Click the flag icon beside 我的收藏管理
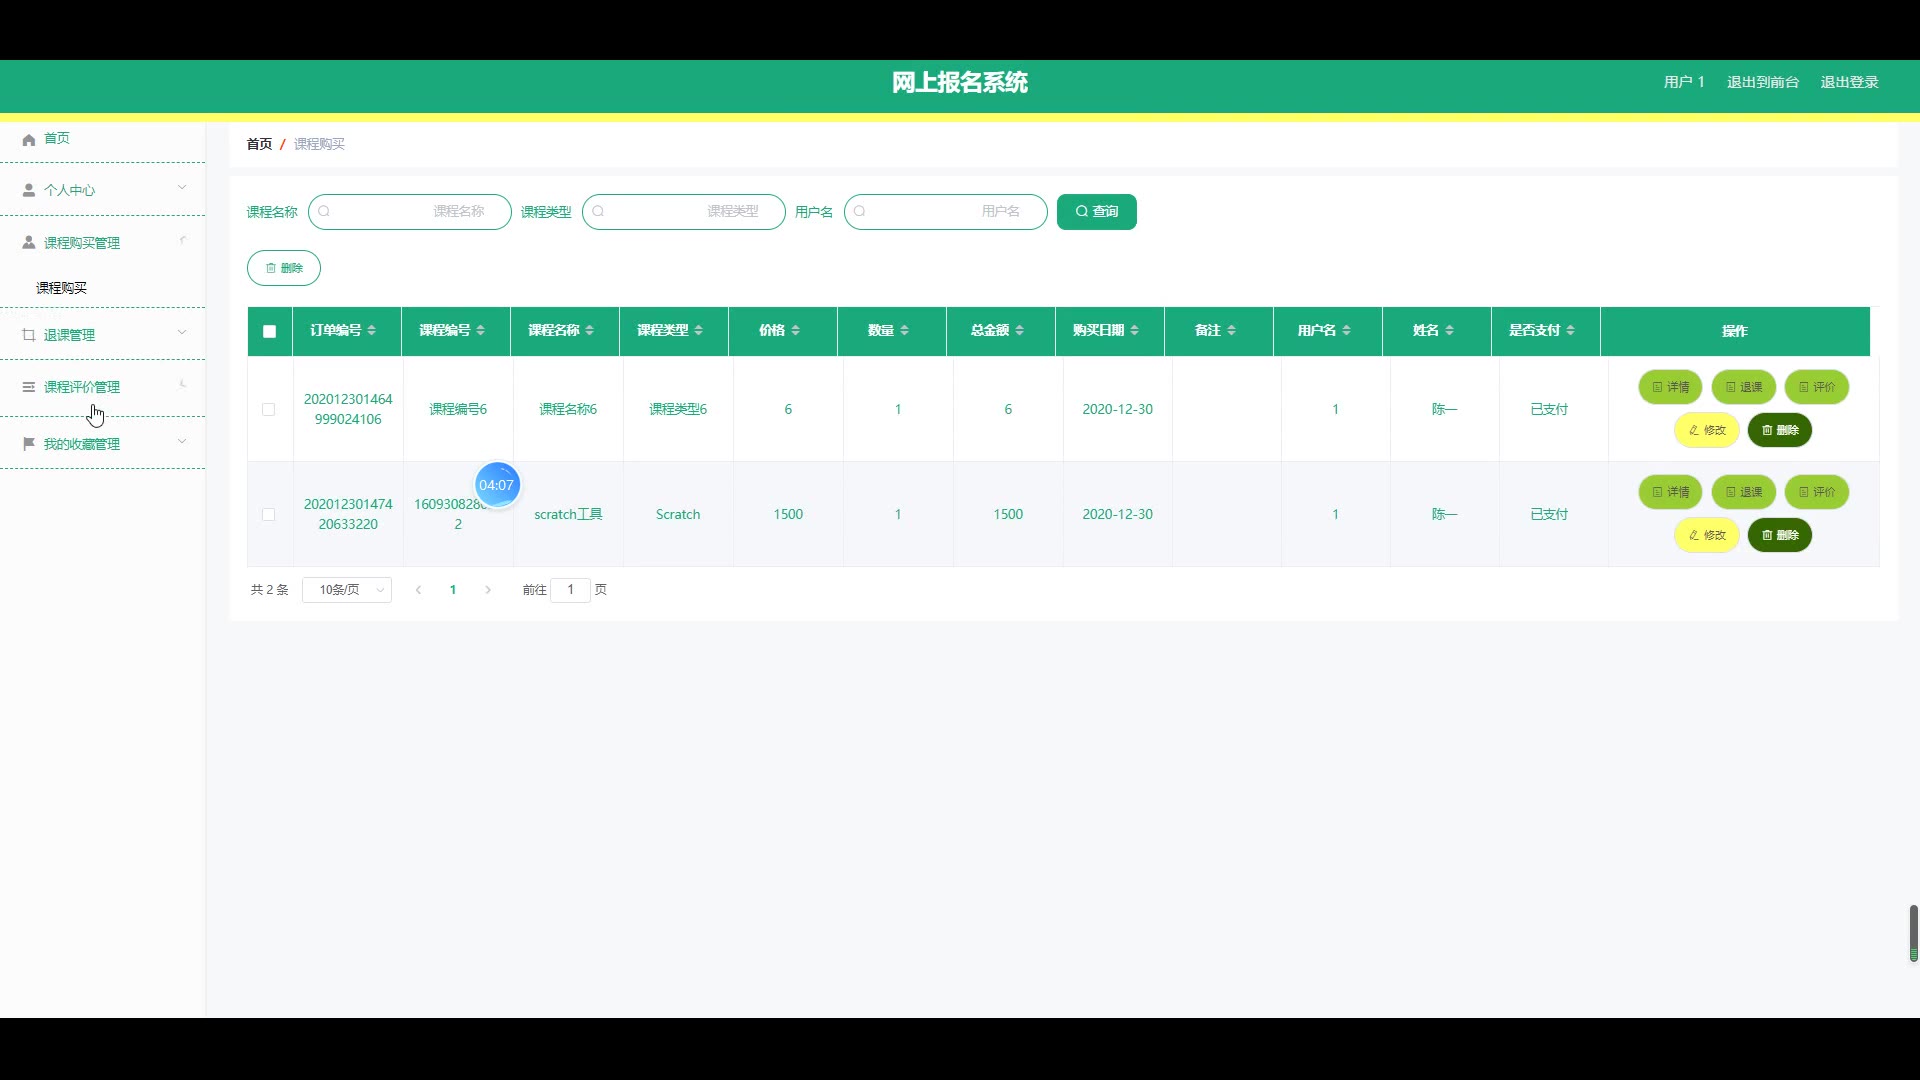1920x1080 pixels. tap(29, 444)
